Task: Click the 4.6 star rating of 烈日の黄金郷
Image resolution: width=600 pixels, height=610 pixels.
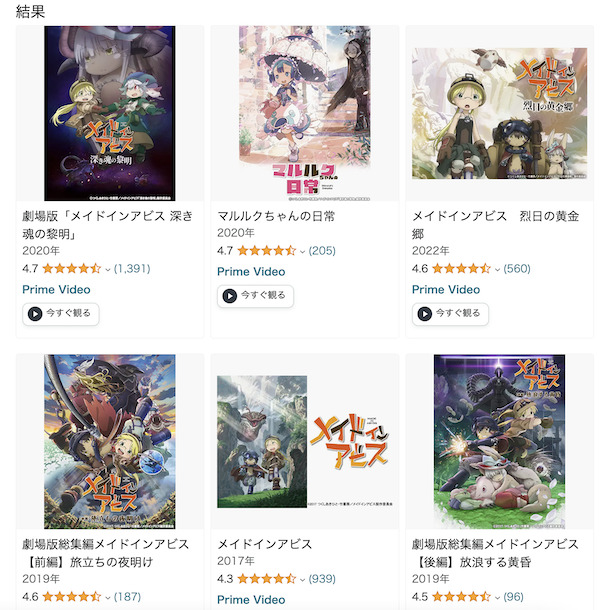Action: click(x=461, y=268)
